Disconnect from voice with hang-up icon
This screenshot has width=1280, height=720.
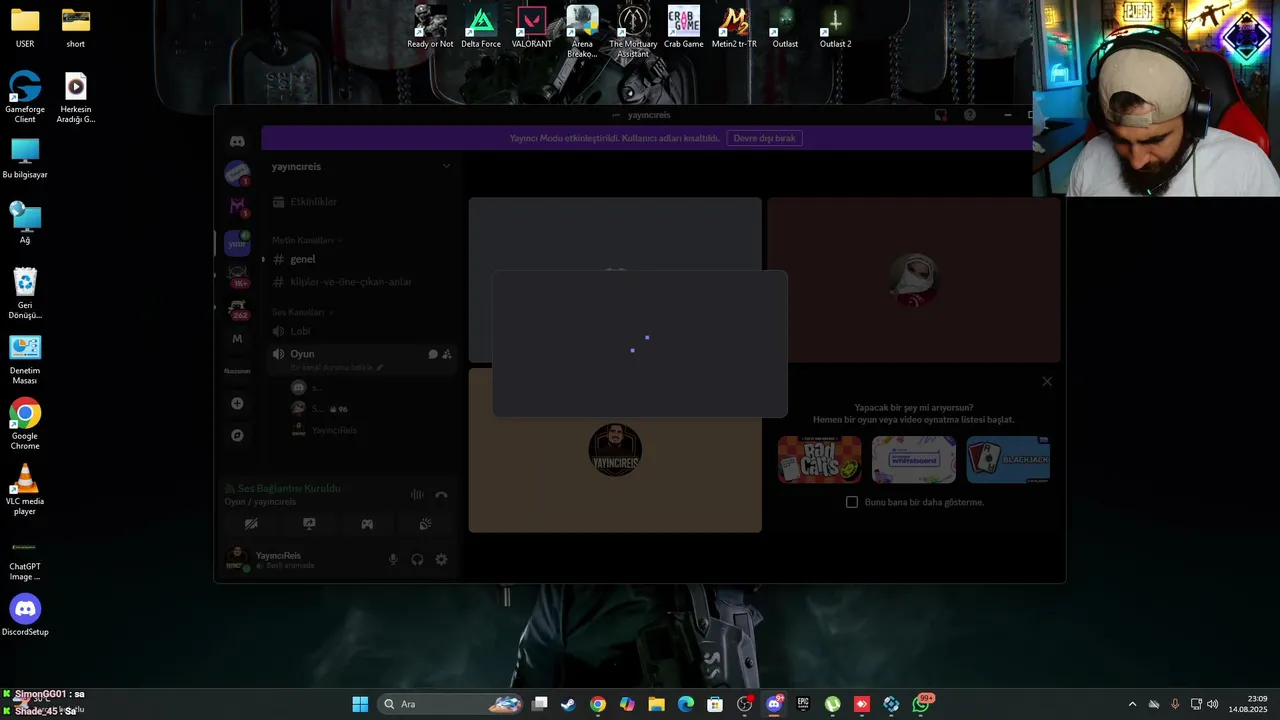click(441, 495)
